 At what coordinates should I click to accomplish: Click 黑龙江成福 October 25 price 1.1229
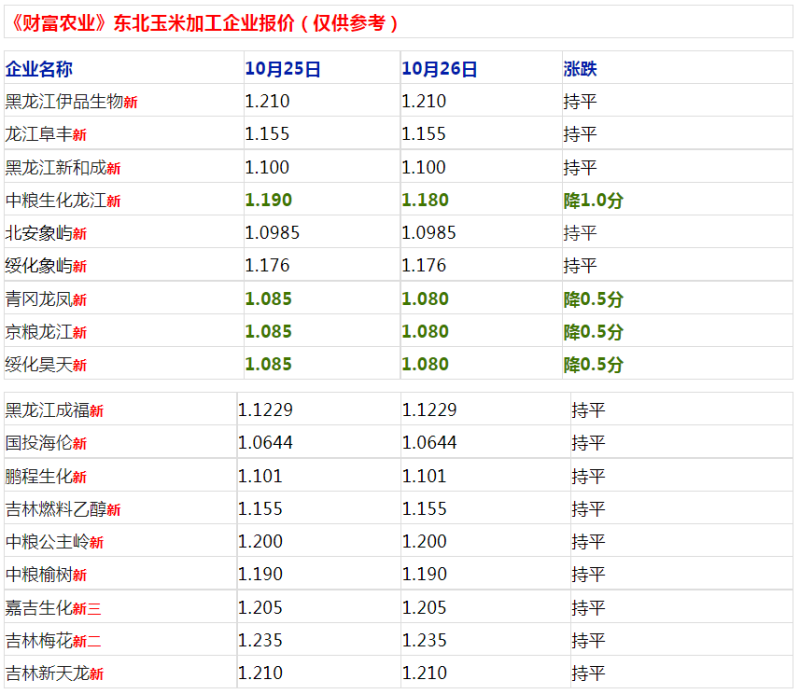click(265, 410)
